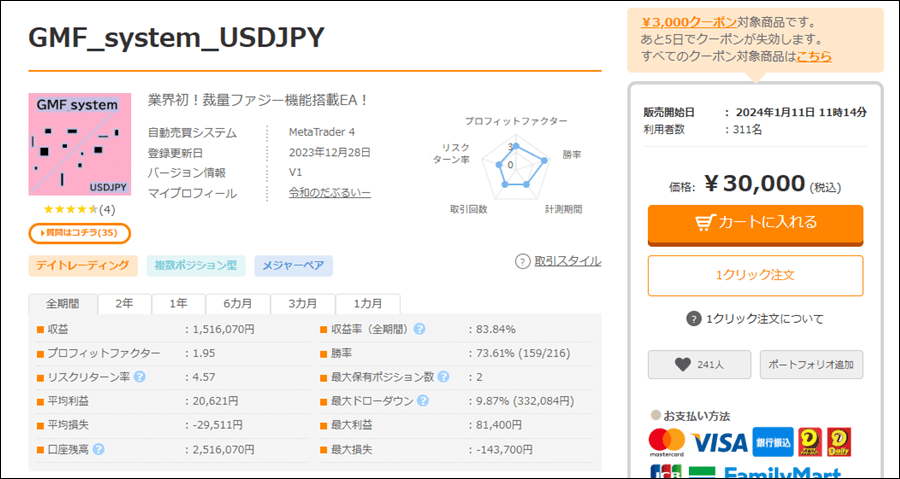Click the リスクリターン率 value 4.57

[204, 377]
